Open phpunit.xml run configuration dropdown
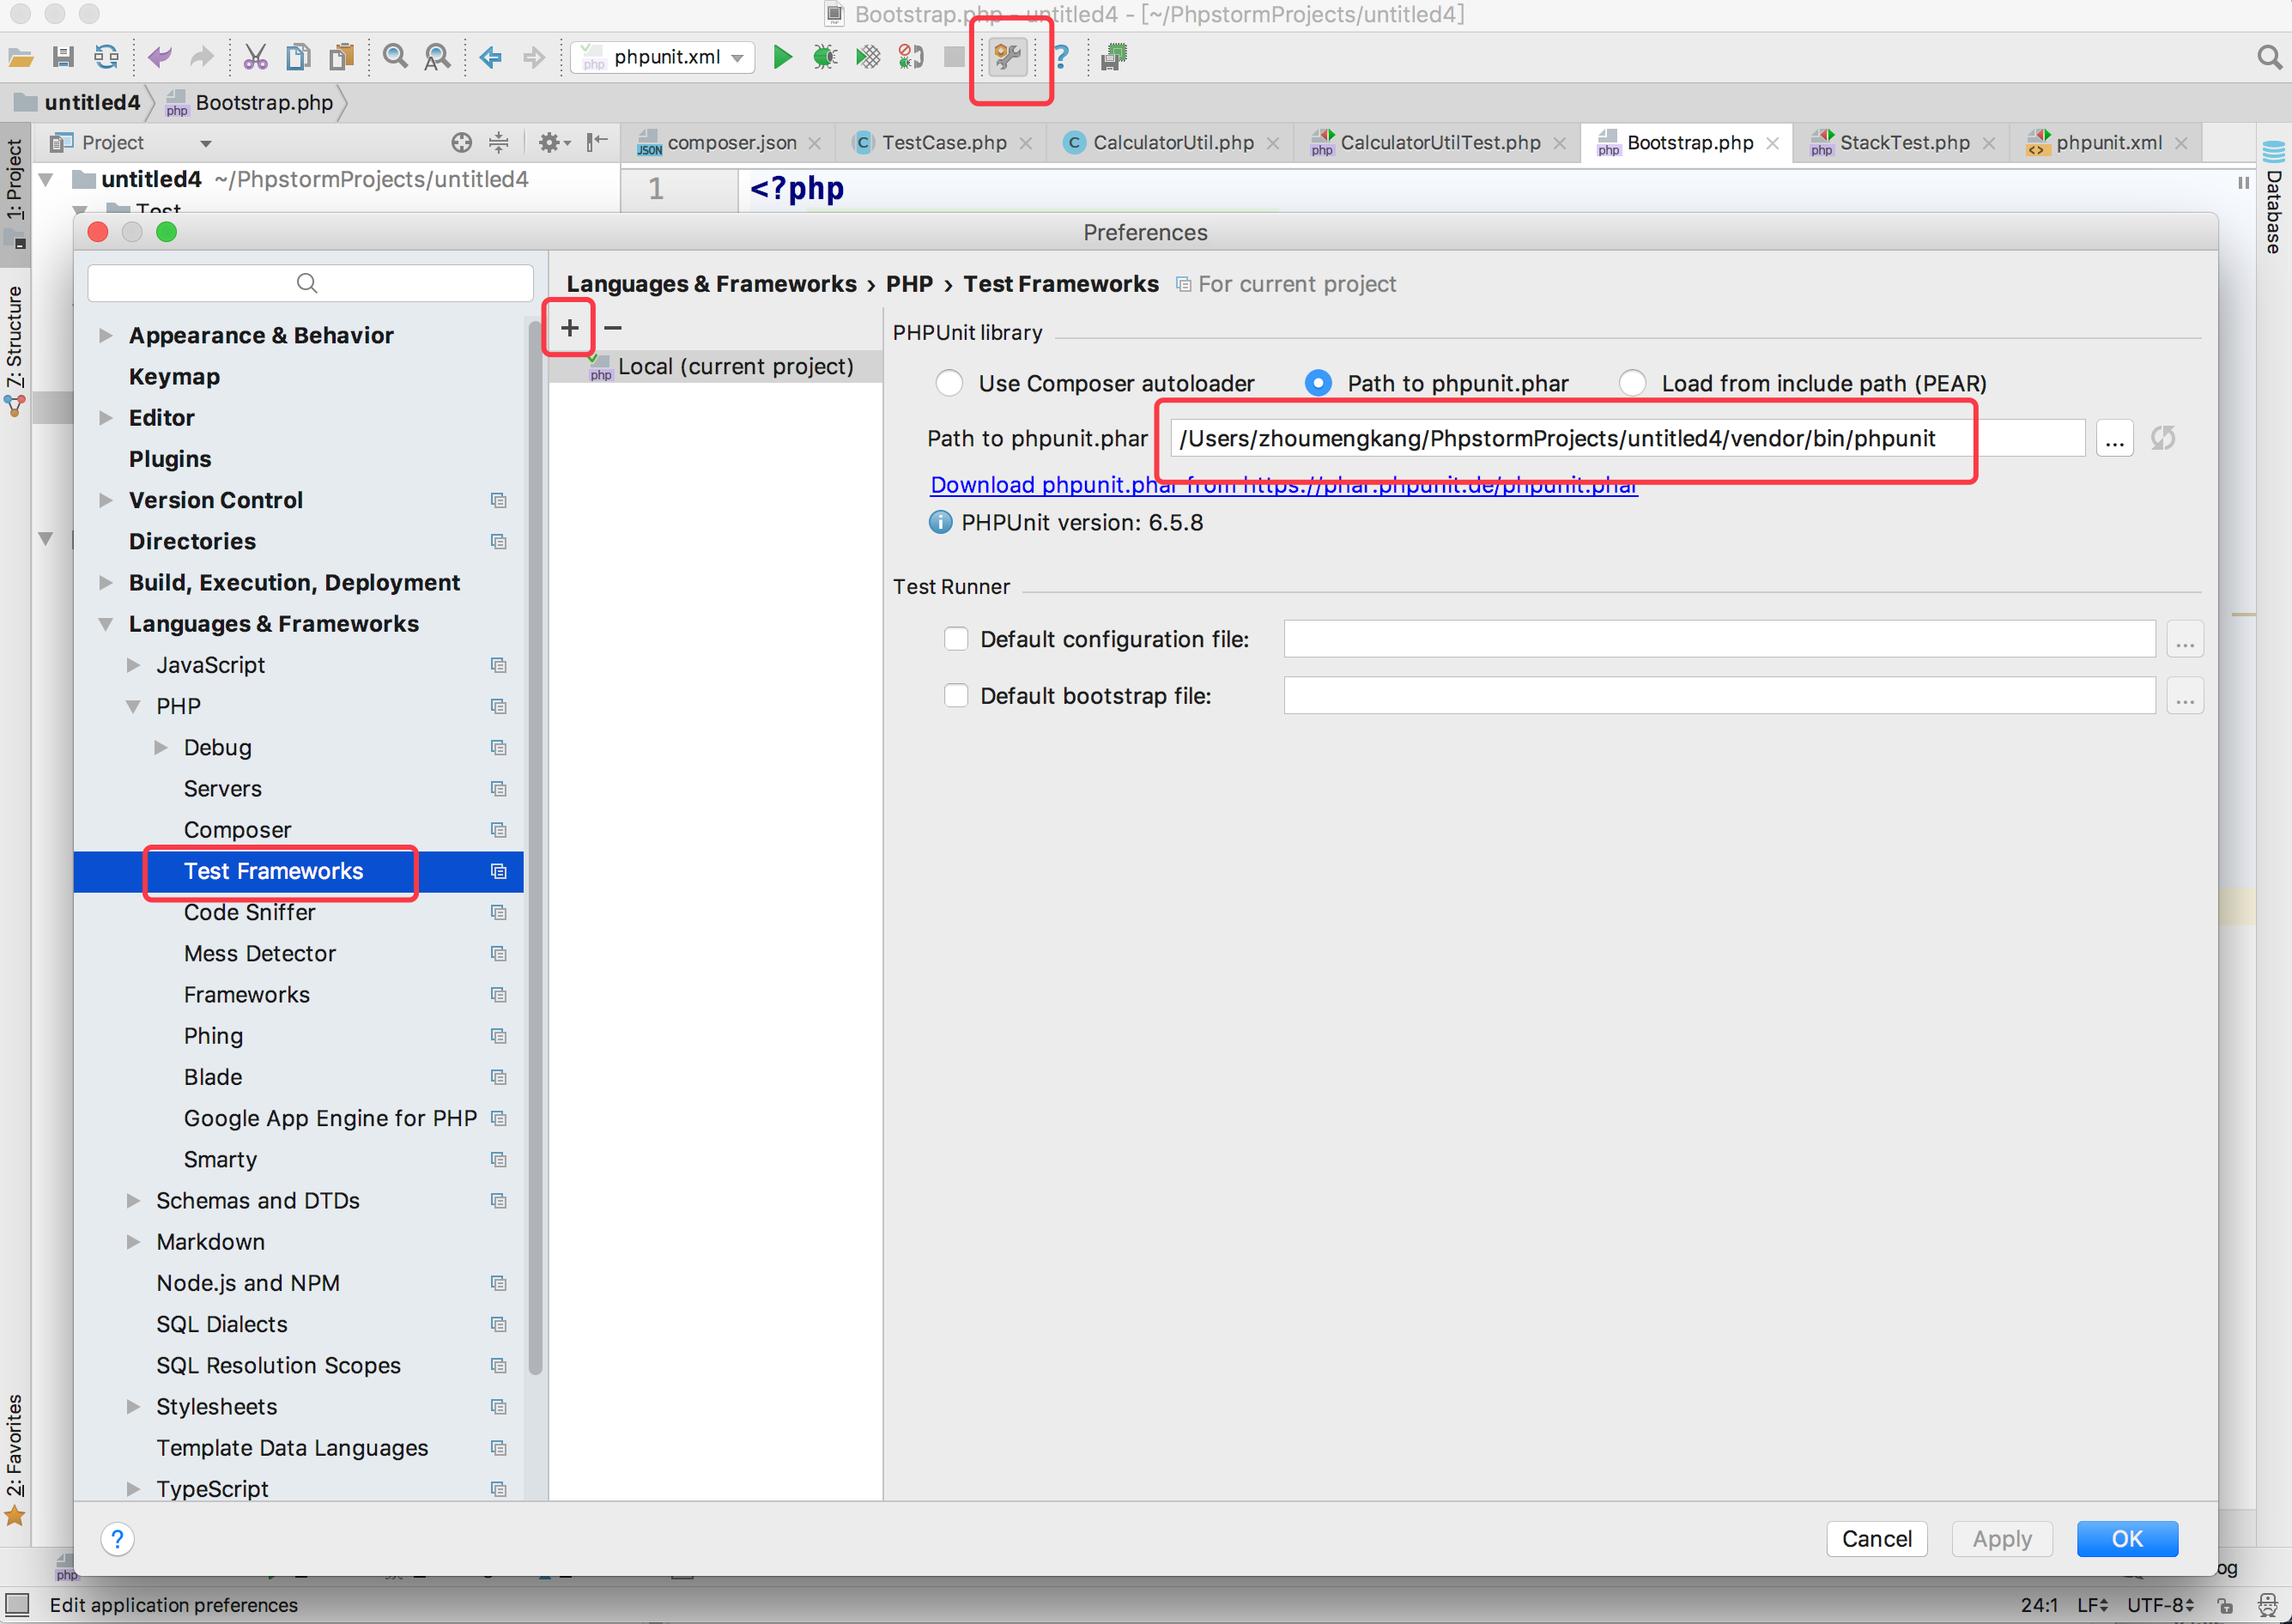Image resolution: width=2292 pixels, height=1624 pixels. point(662,57)
